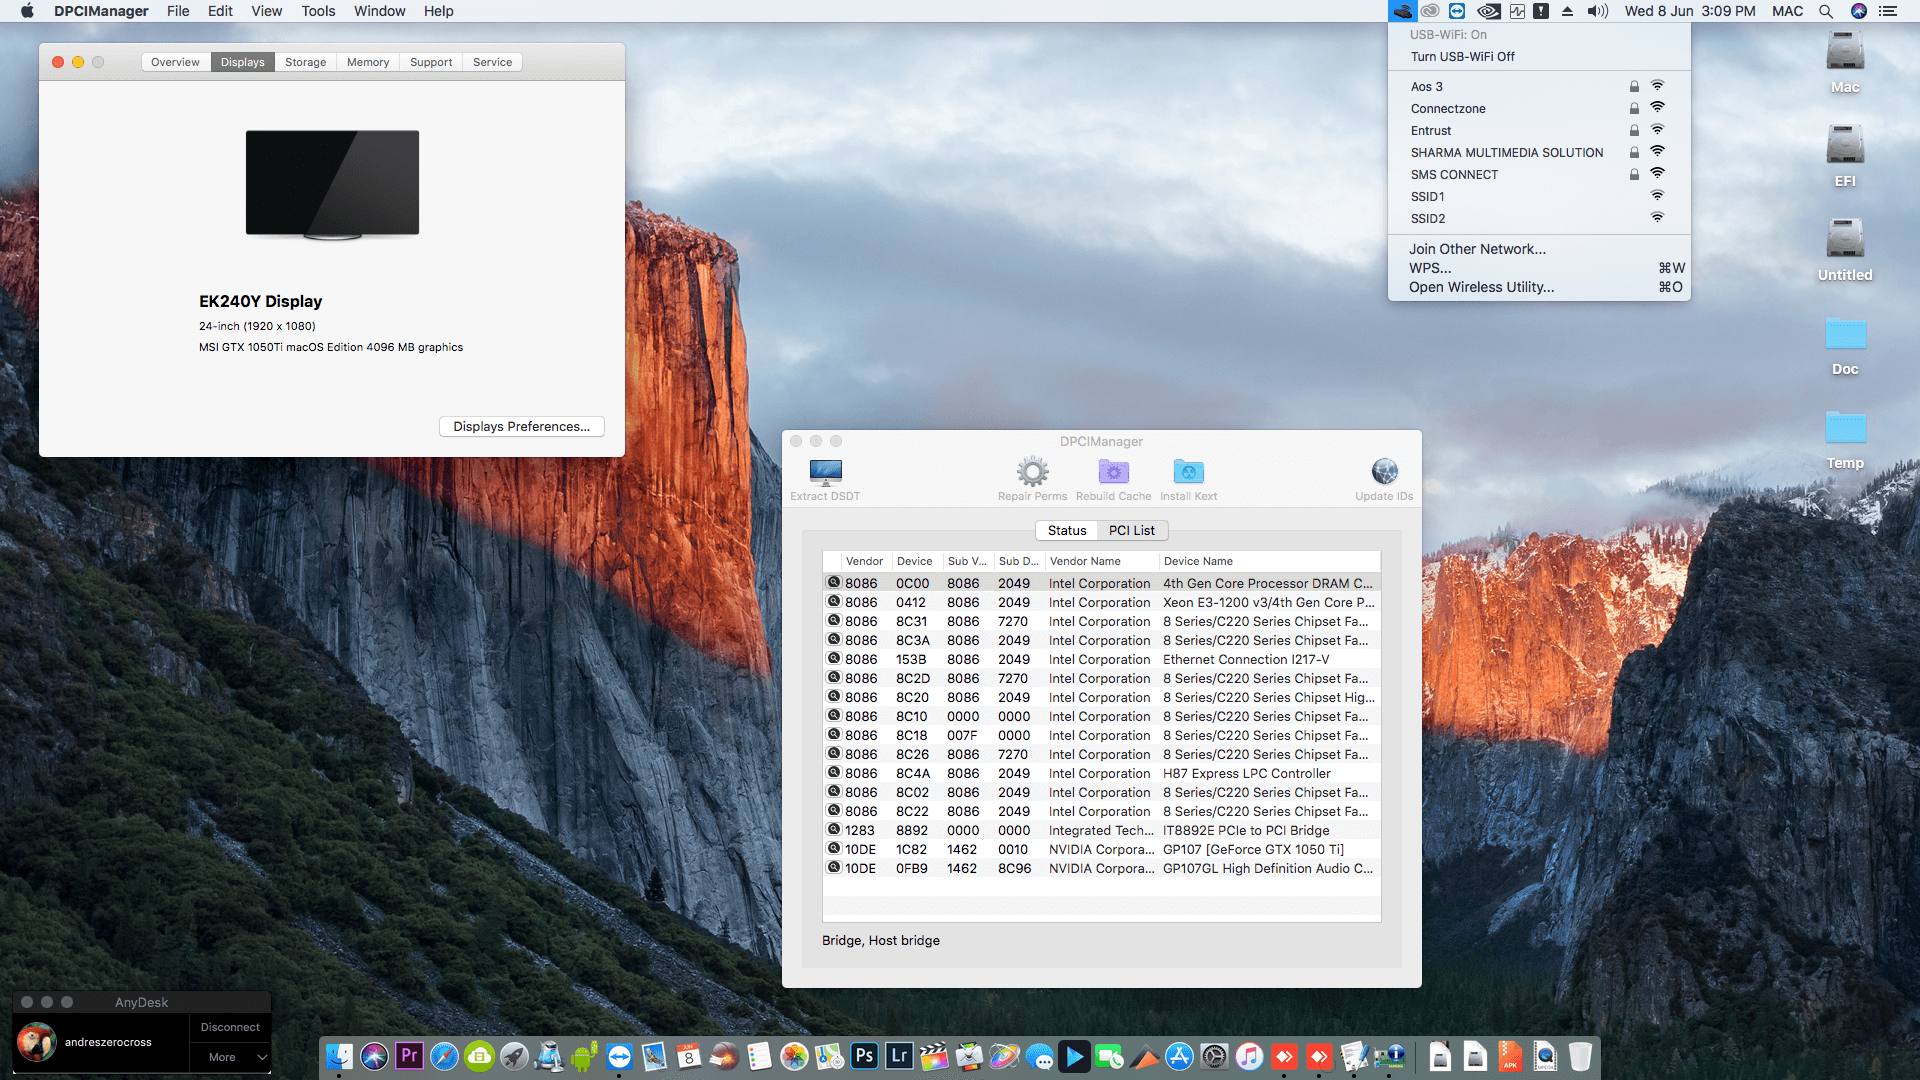Open the Mac drive on the desktop

point(1845,53)
